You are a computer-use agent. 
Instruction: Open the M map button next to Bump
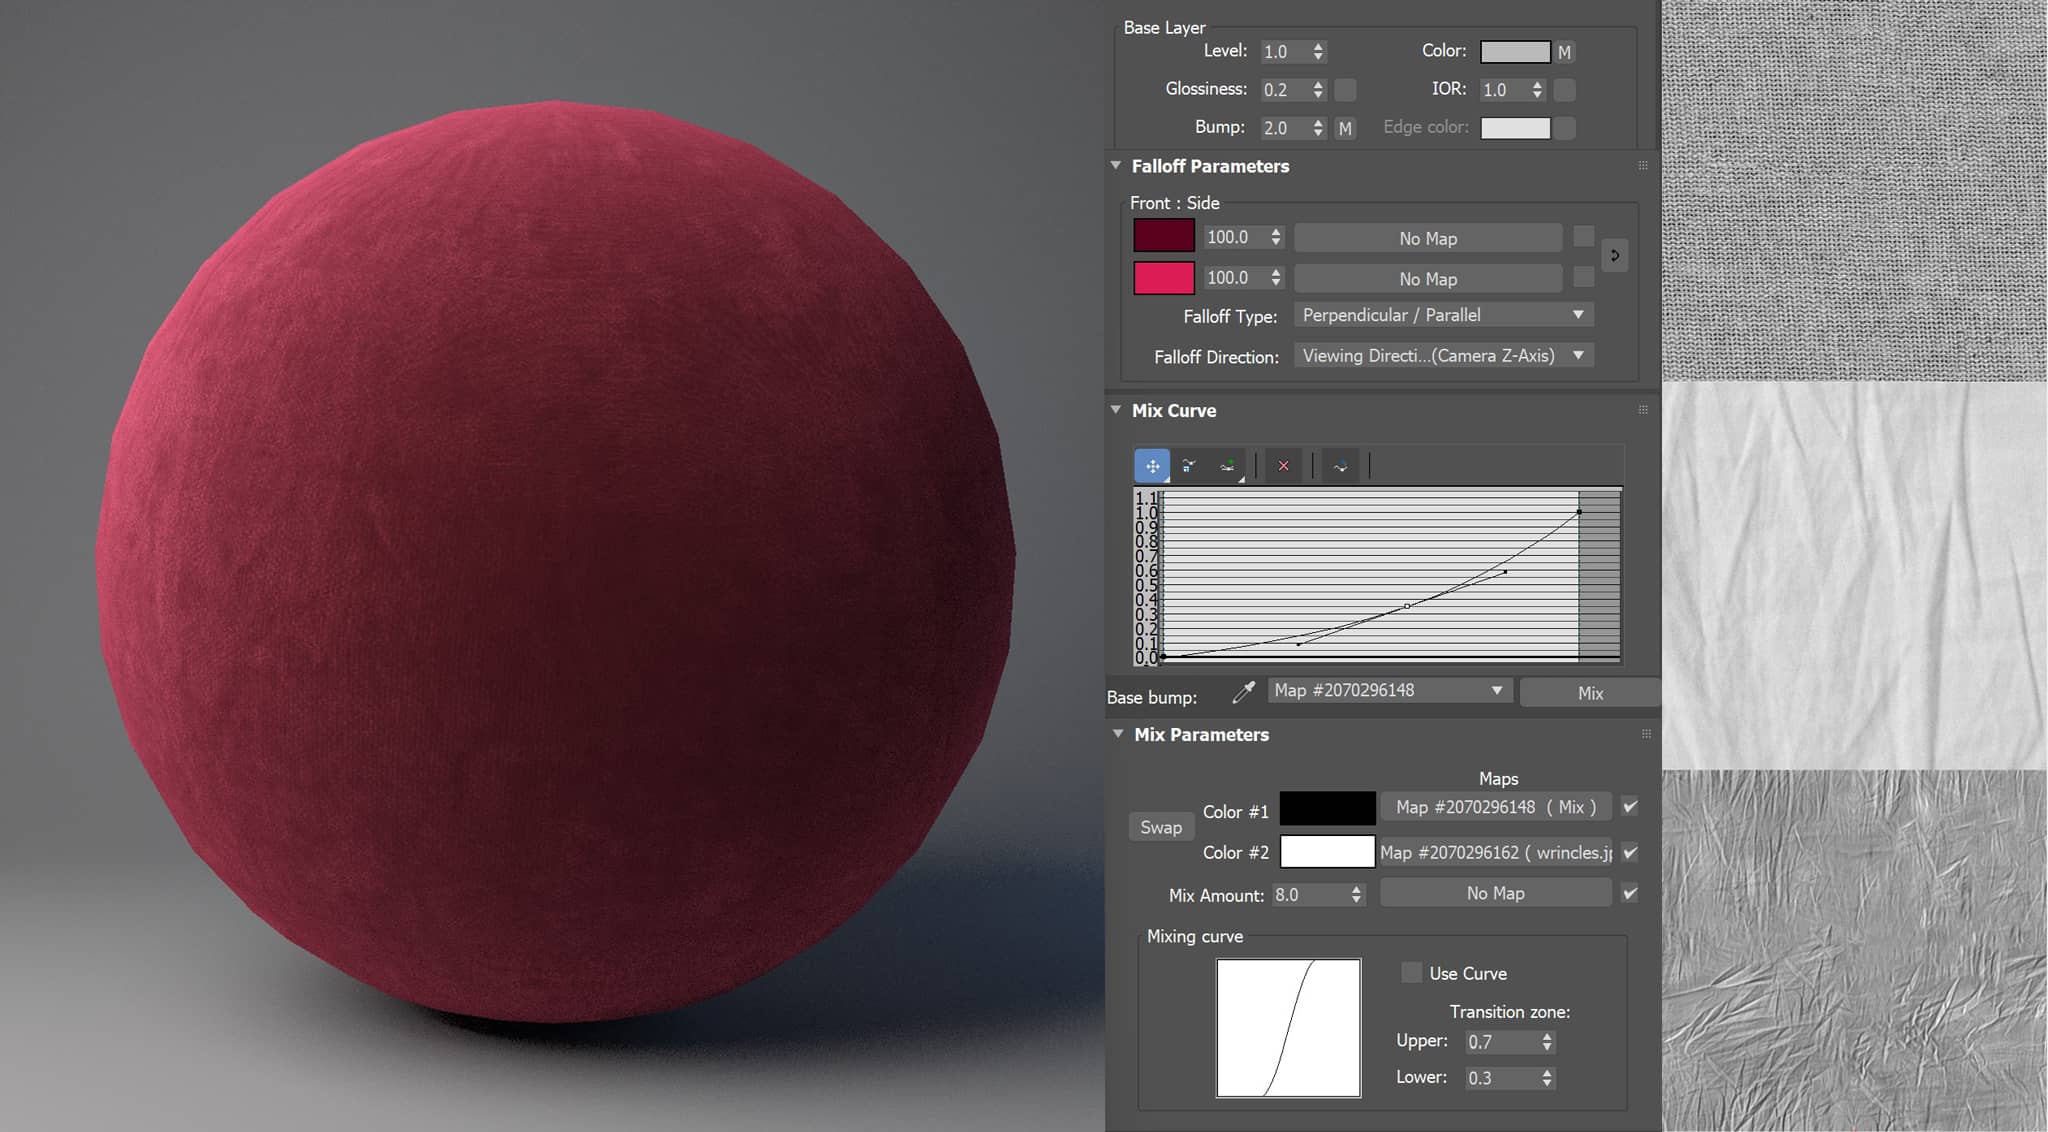(1345, 128)
